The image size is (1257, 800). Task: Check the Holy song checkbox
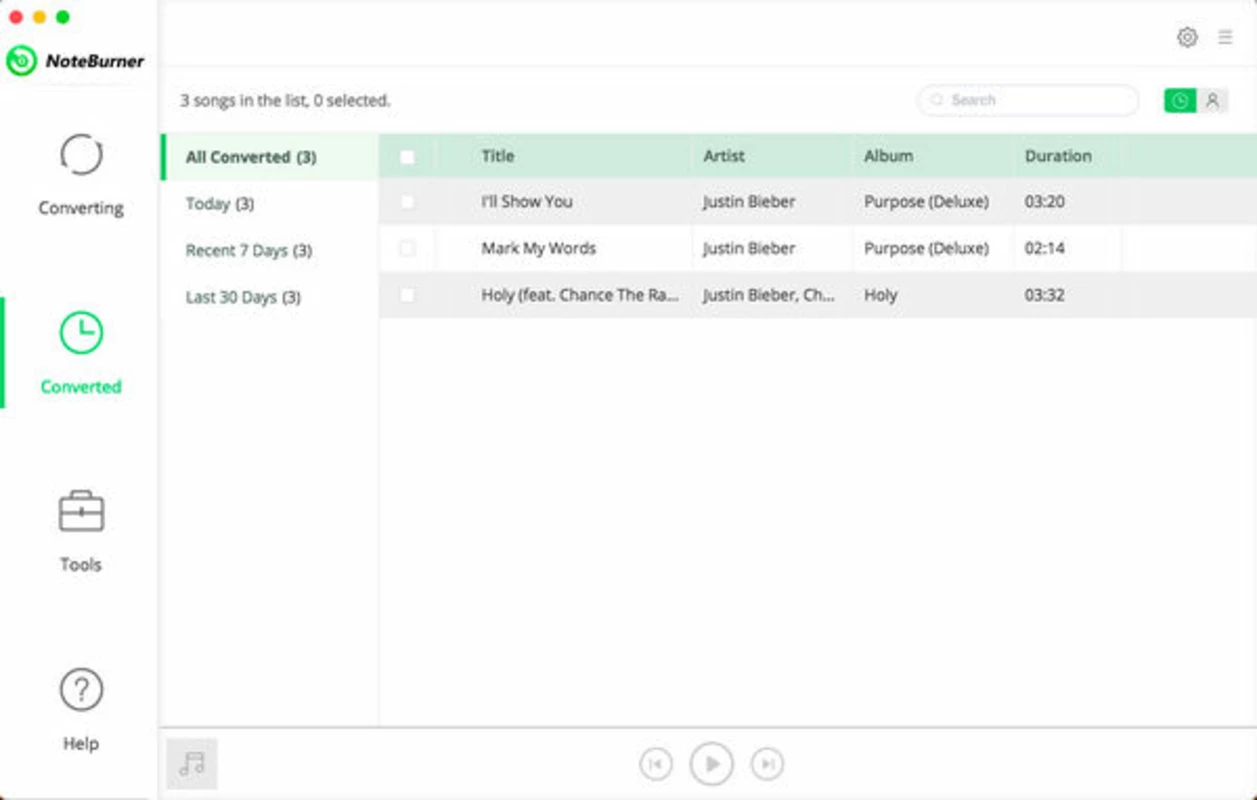(x=407, y=295)
